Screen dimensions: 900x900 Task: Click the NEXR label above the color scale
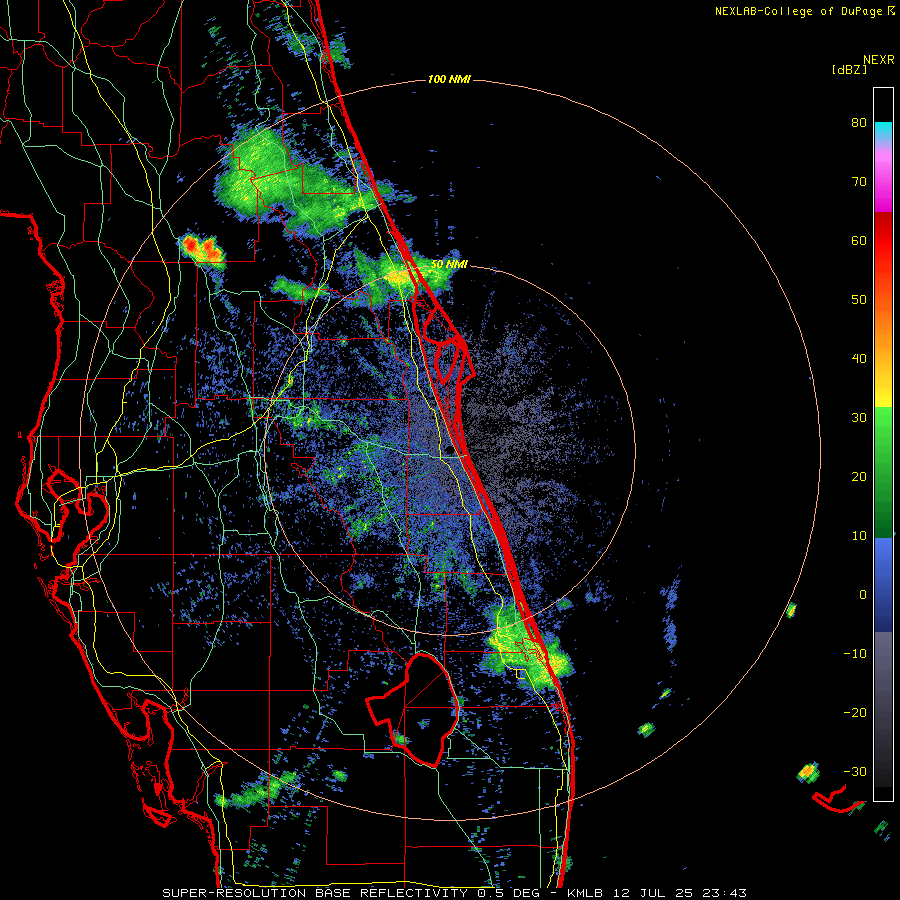point(879,59)
